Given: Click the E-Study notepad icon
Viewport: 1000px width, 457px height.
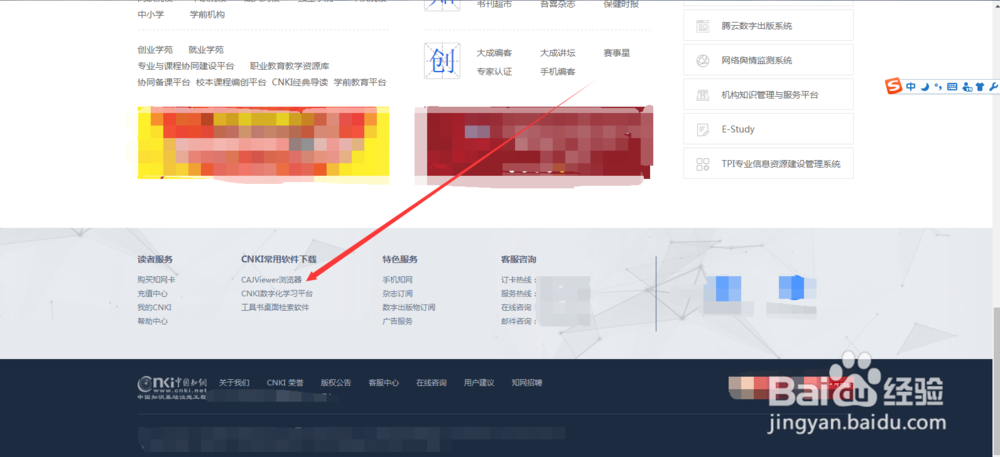Looking at the screenshot, I should coord(703,129).
